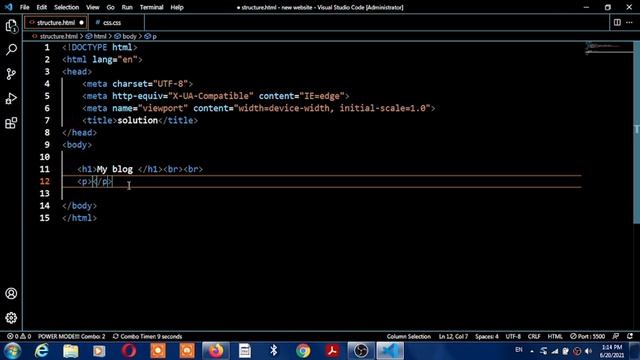Click p breadcrumb item
This screenshot has height=360, width=640.
(x=154, y=36)
